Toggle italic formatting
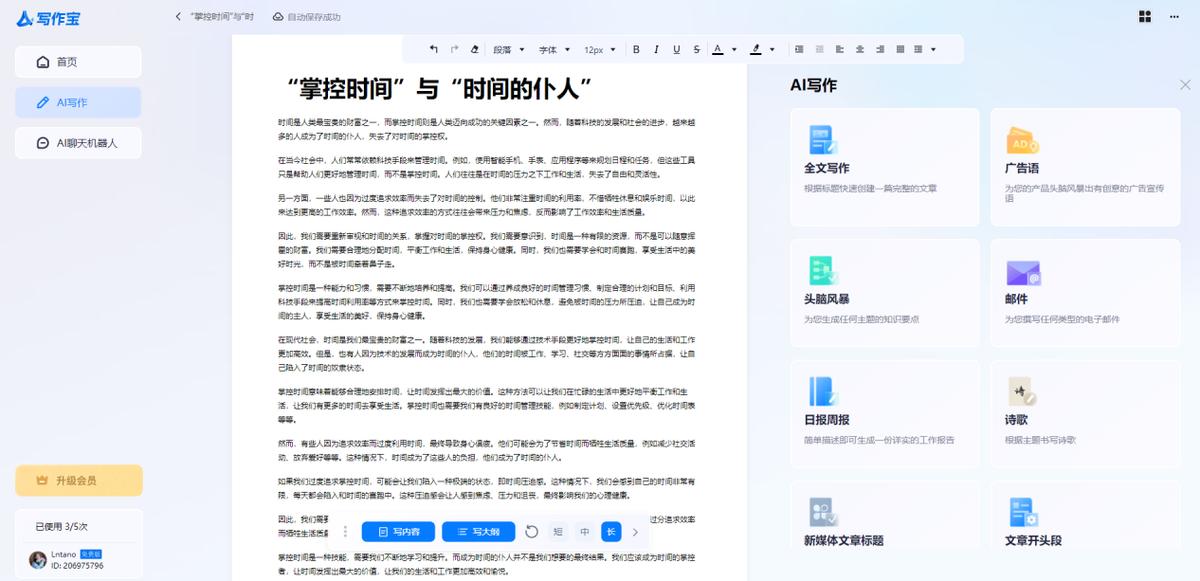Image resolution: width=1200 pixels, height=581 pixels. pos(656,49)
